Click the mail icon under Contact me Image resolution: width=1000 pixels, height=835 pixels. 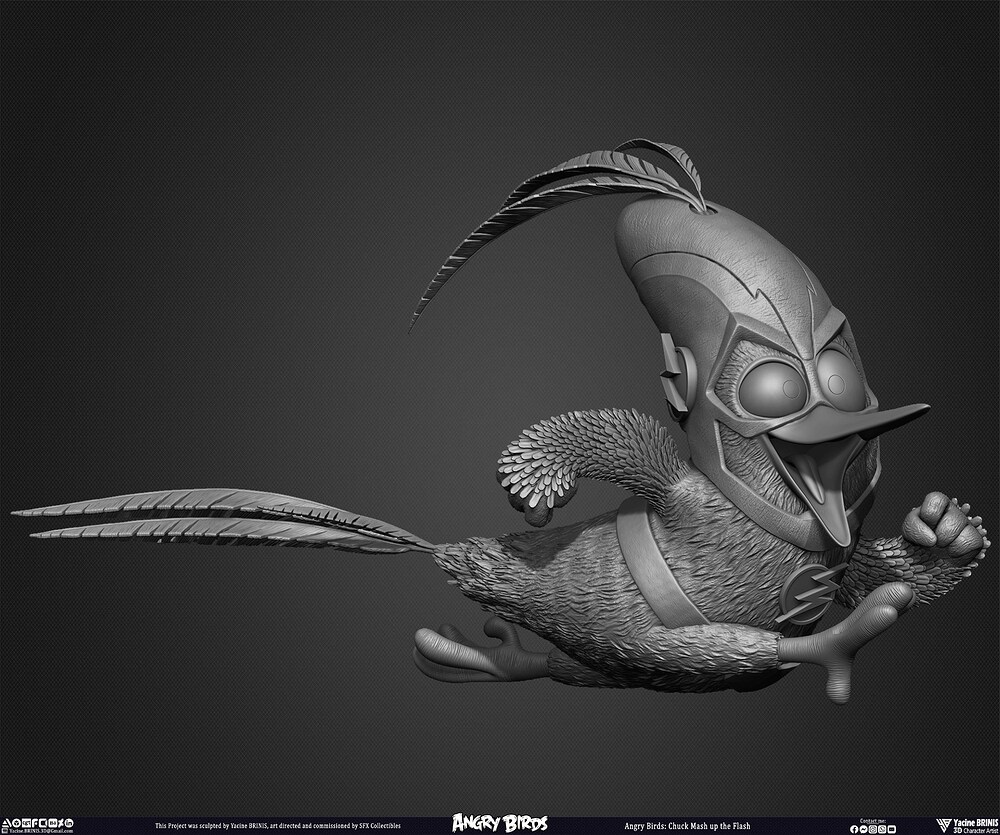tap(892, 829)
